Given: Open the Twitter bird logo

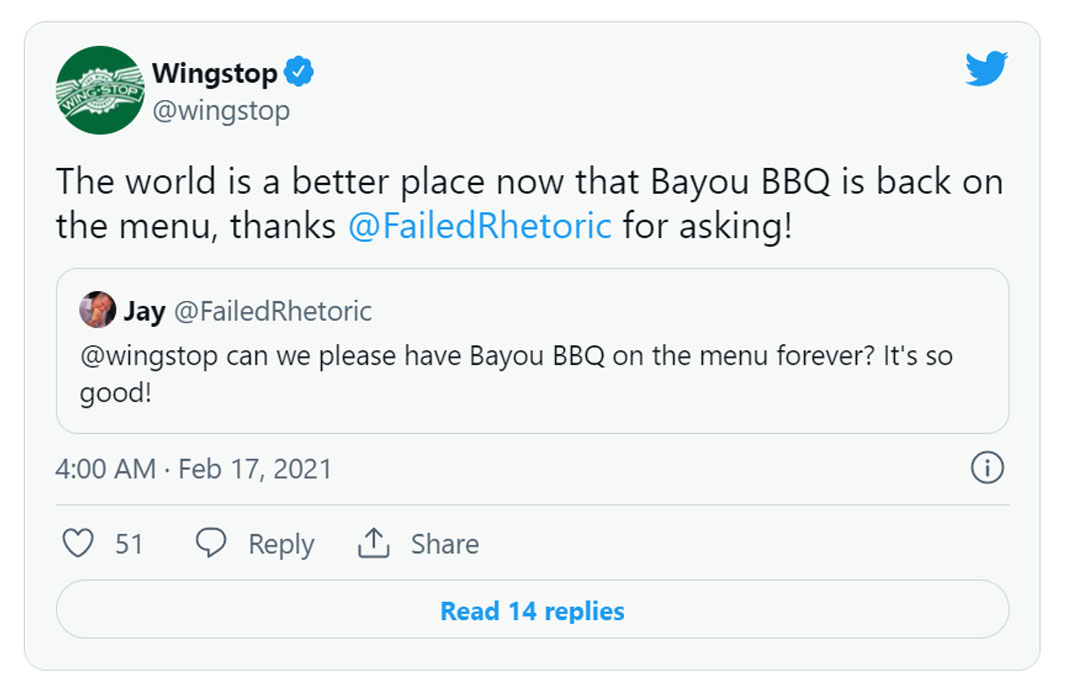Looking at the screenshot, I should pos(986,69).
